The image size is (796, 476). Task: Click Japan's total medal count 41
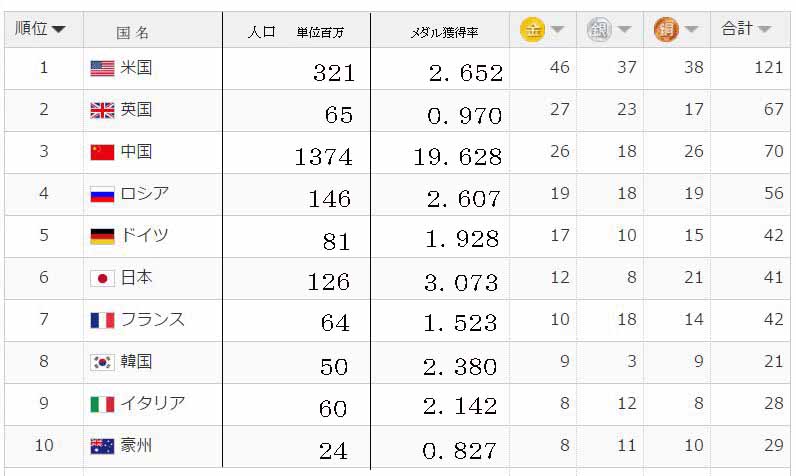coord(771,278)
